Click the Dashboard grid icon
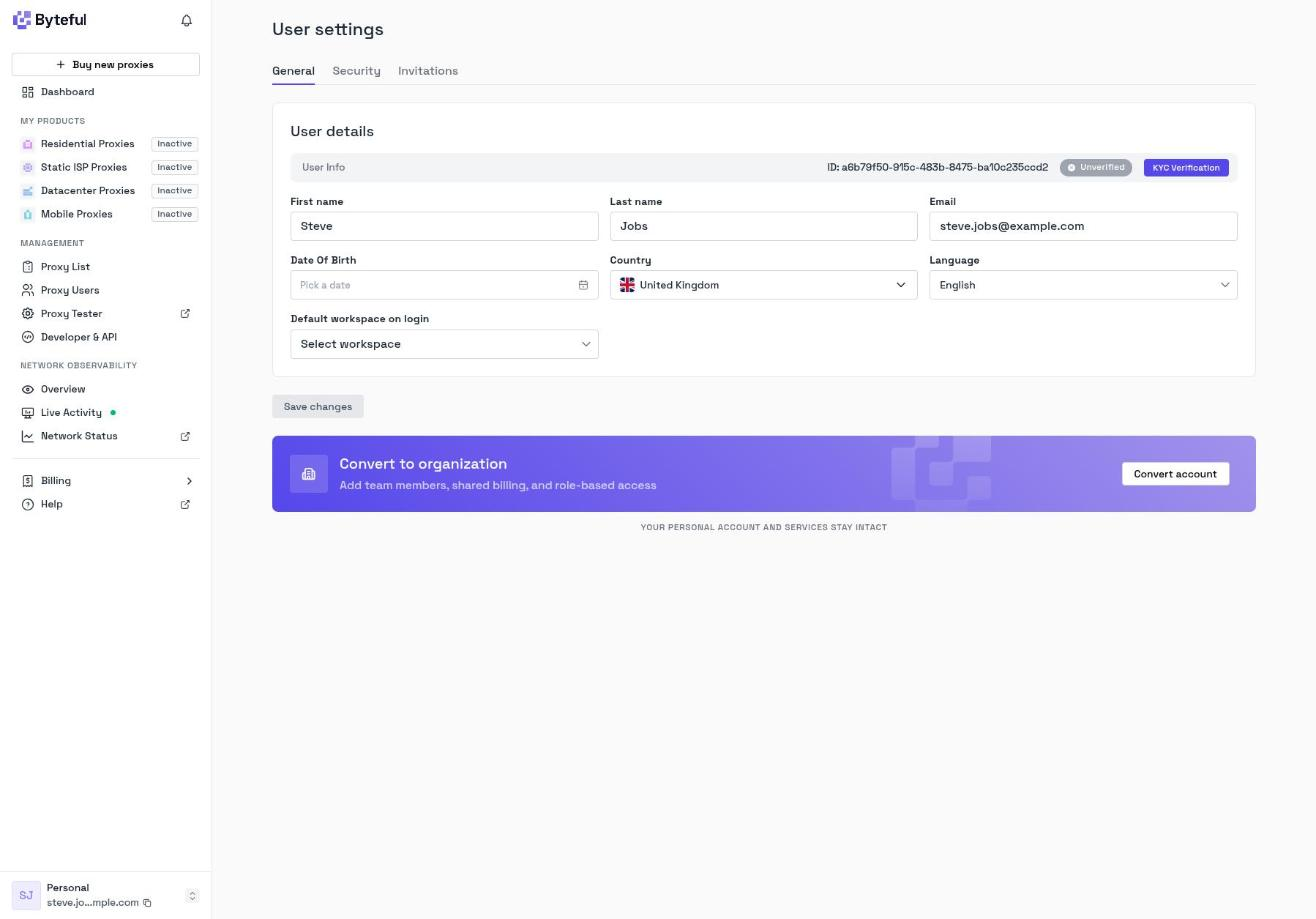Screen dimensions: 1316x919 coord(28,92)
